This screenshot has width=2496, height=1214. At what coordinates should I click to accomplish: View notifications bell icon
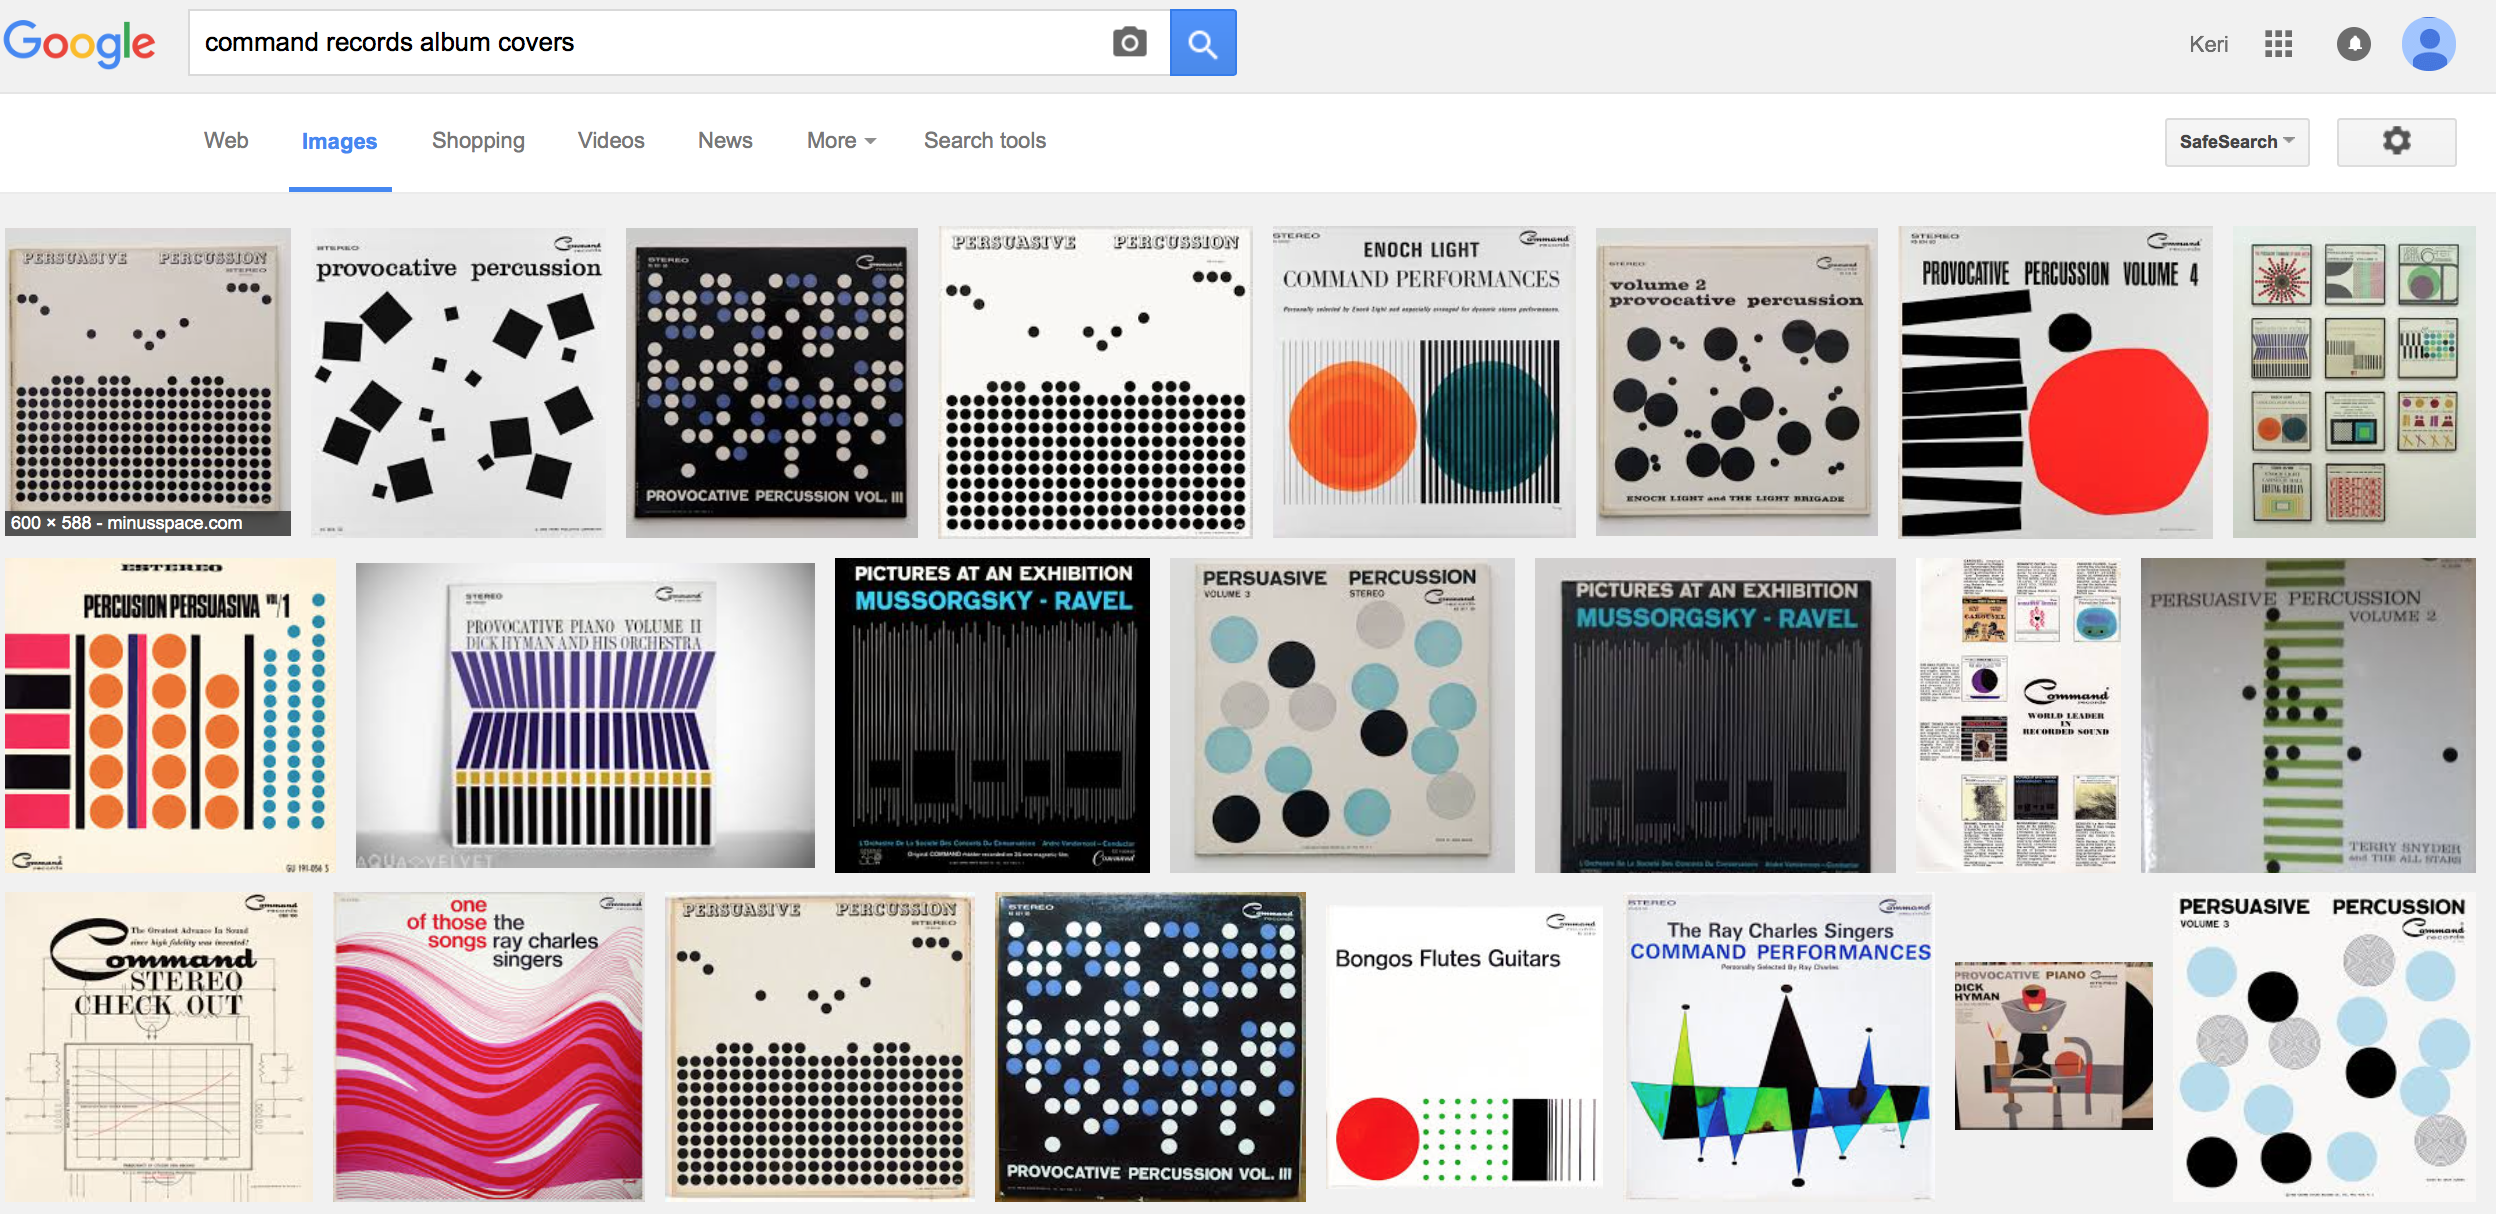(x=2353, y=44)
